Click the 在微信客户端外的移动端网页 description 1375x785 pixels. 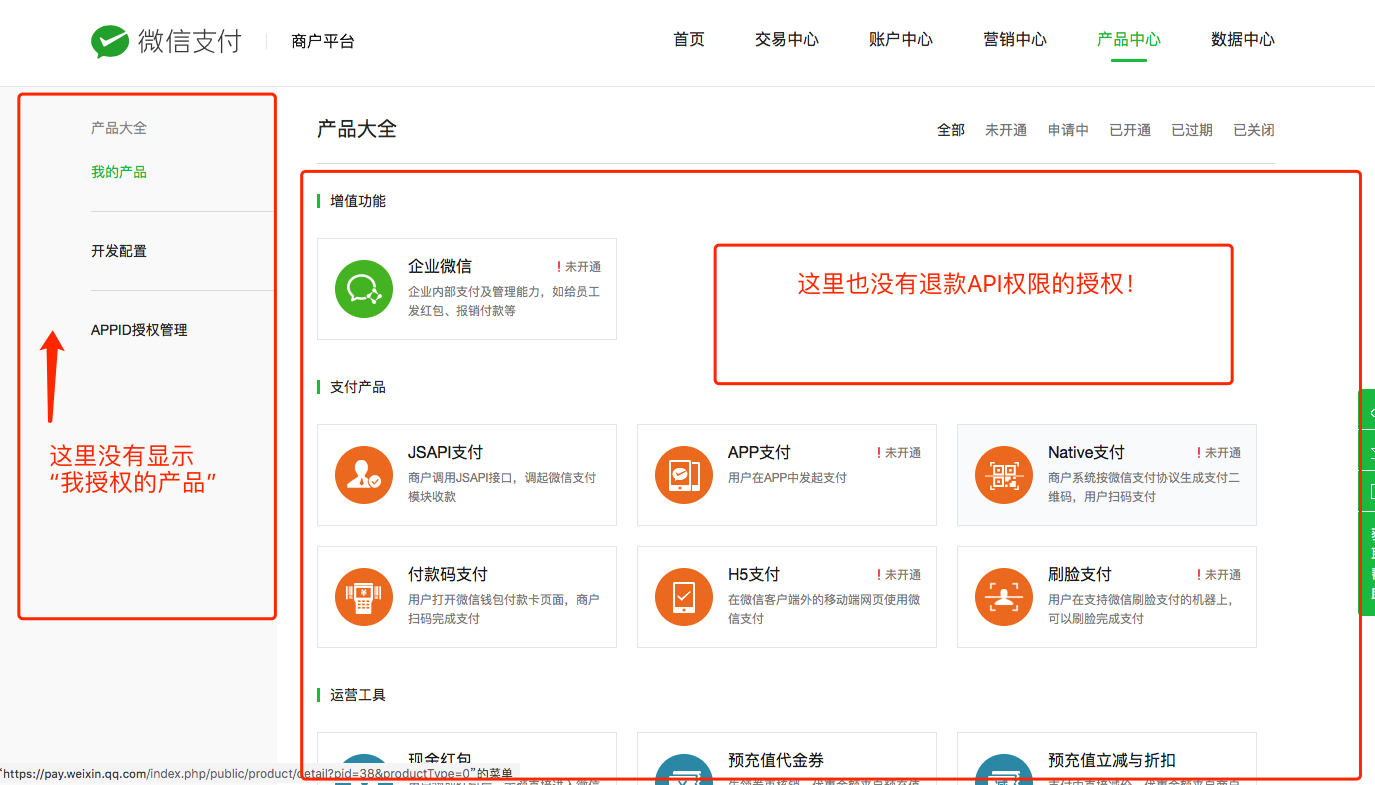coord(824,609)
